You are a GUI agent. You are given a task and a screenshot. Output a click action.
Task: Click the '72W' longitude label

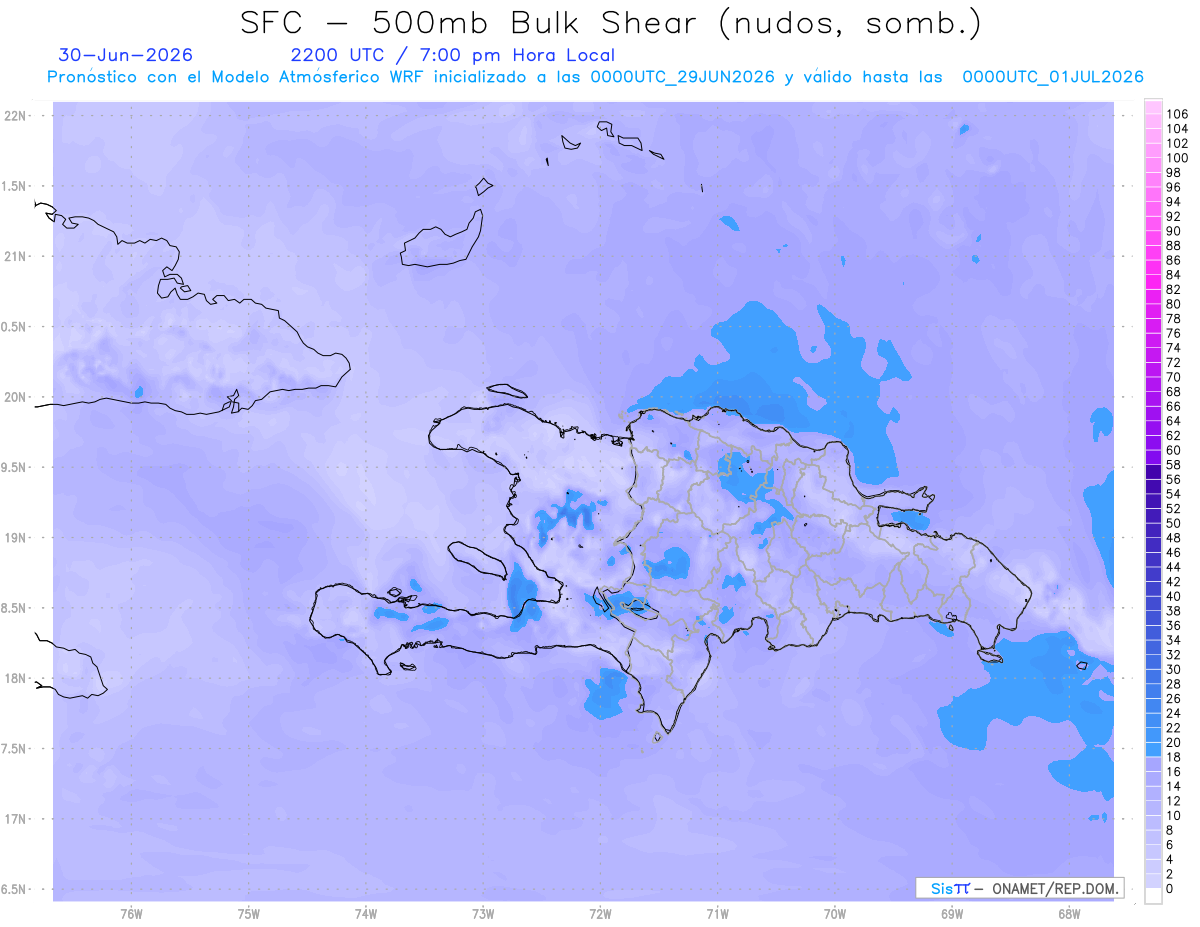click(601, 913)
